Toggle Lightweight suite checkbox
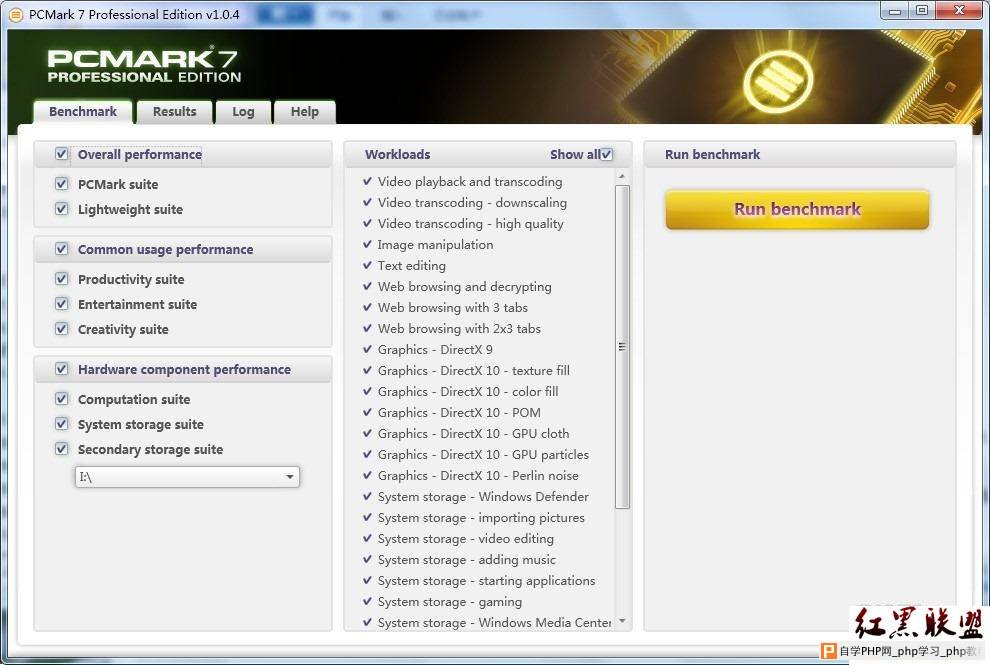The height and width of the screenshot is (665, 990). coord(61,209)
